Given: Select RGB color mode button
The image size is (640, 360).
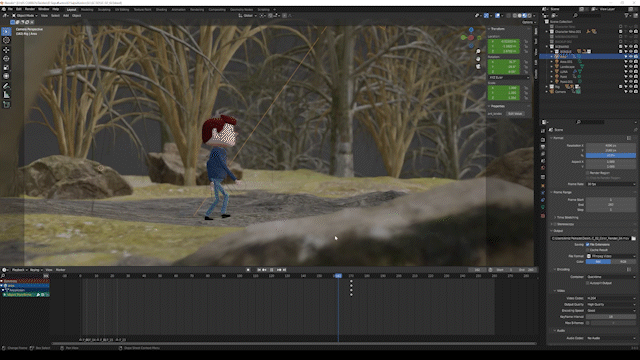Looking at the screenshot, I should tap(623, 262).
